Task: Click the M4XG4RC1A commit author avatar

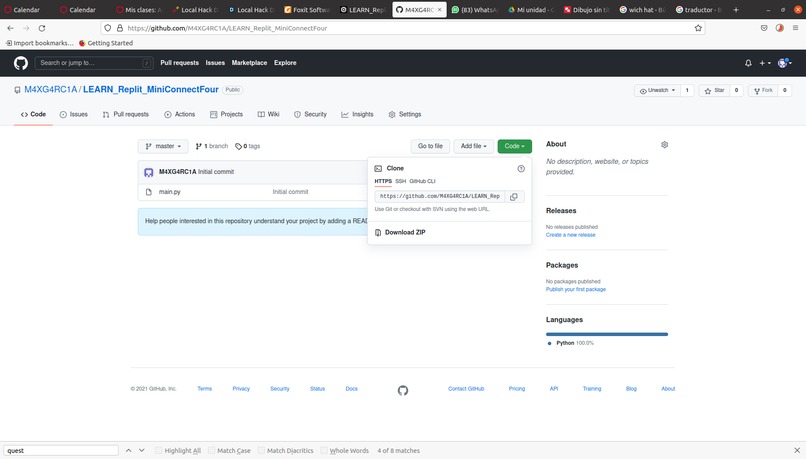Action: (x=149, y=172)
